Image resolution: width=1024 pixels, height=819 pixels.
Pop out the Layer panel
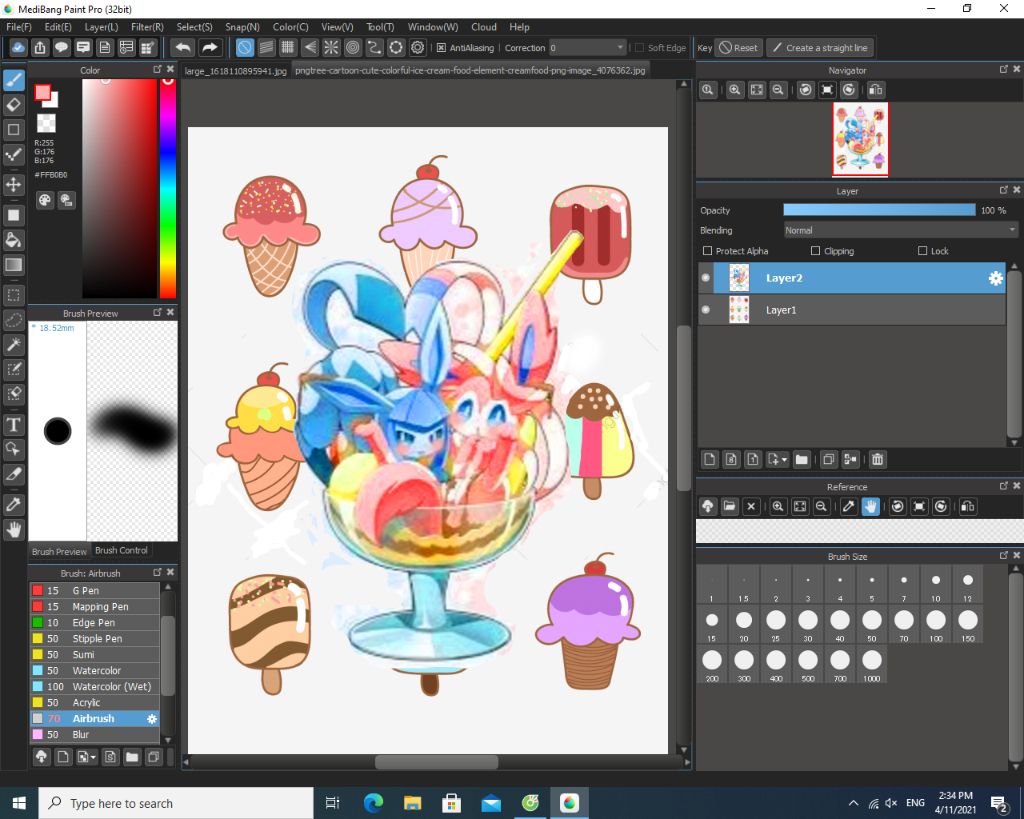click(x=1004, y=190)
